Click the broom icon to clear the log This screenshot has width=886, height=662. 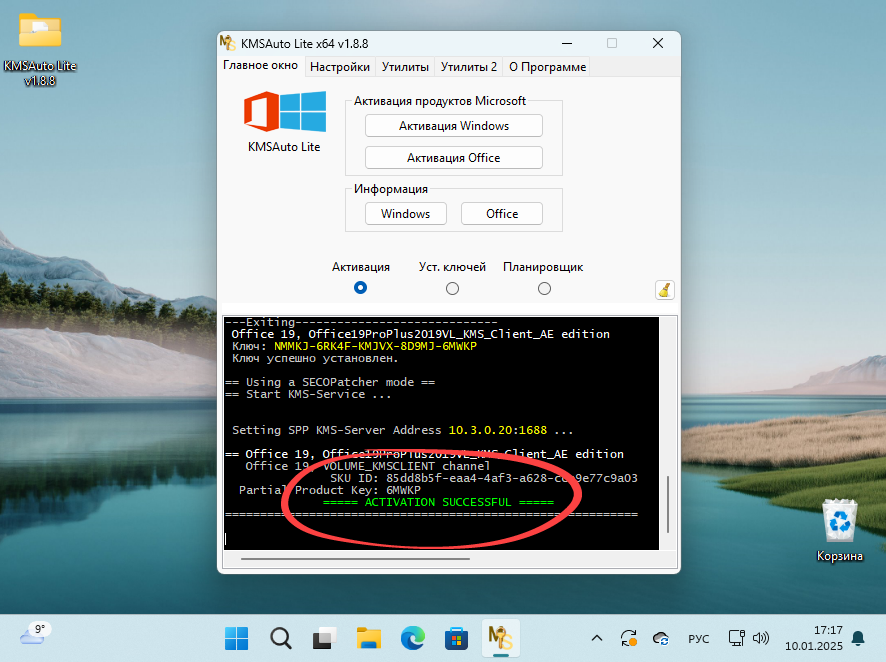coord(663,289)
